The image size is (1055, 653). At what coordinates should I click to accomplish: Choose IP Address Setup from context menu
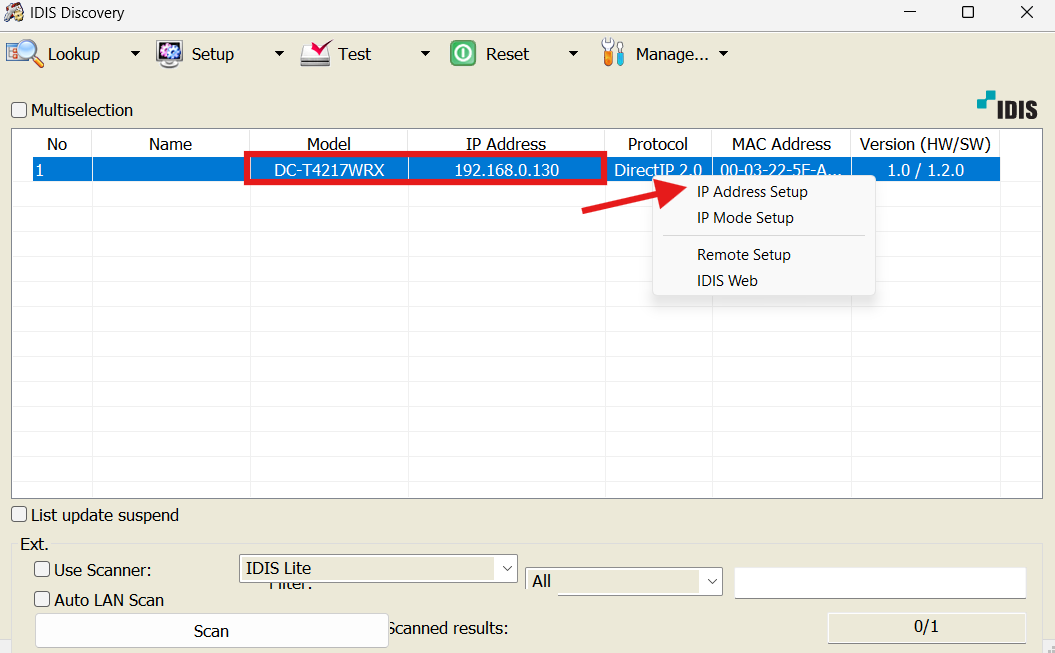pyautogui.click(x=752, y=192)
